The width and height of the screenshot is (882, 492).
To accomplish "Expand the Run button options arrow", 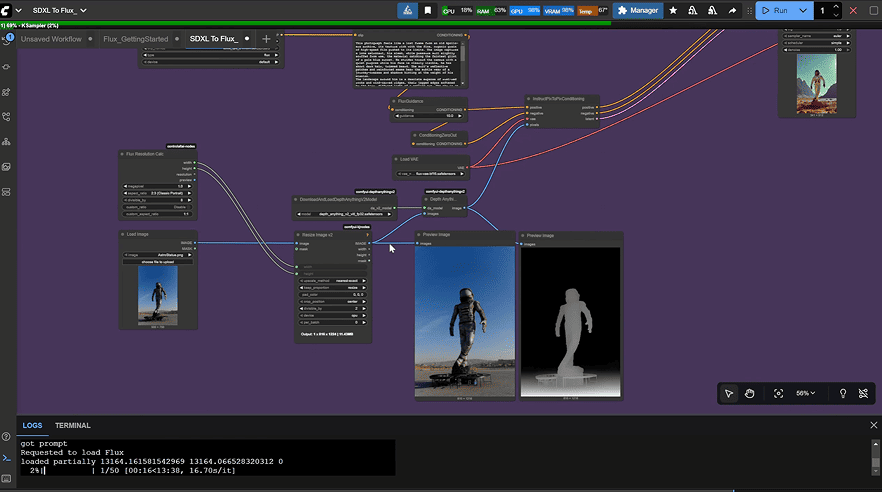I will point(804,10).
